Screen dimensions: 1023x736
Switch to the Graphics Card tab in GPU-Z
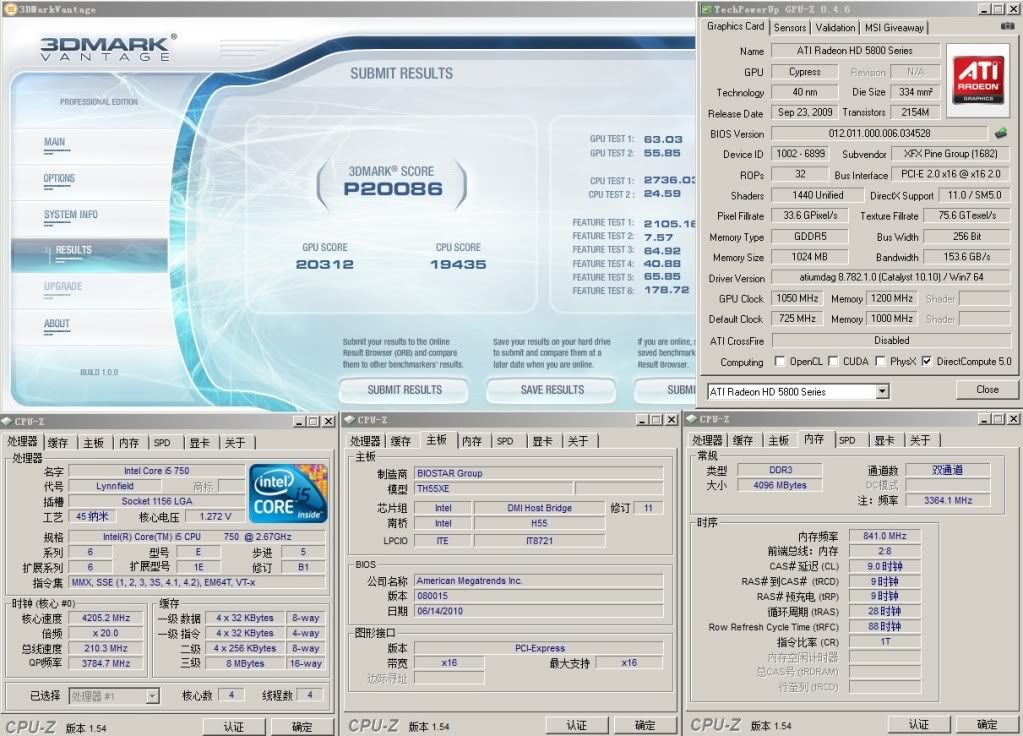pyautogui.click(x=735, y=27)
